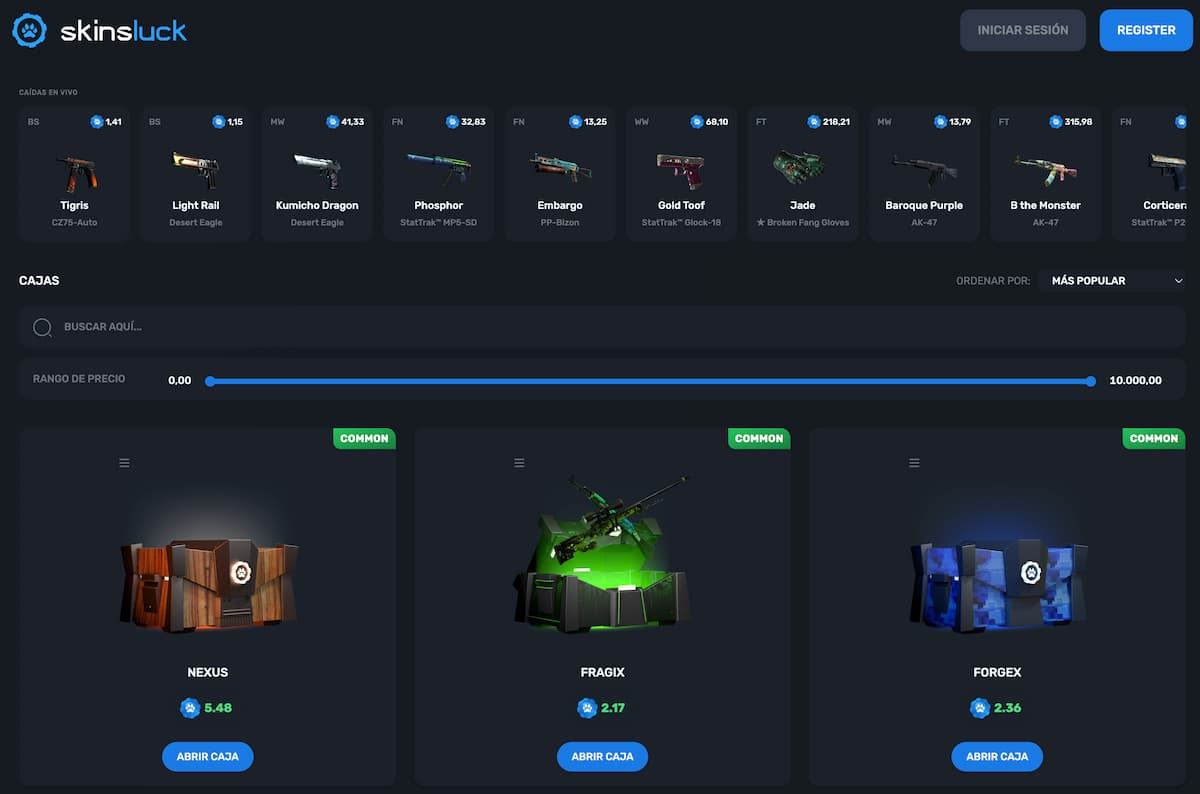Click the Common badge on FRAGIX case

click(759, 438)
